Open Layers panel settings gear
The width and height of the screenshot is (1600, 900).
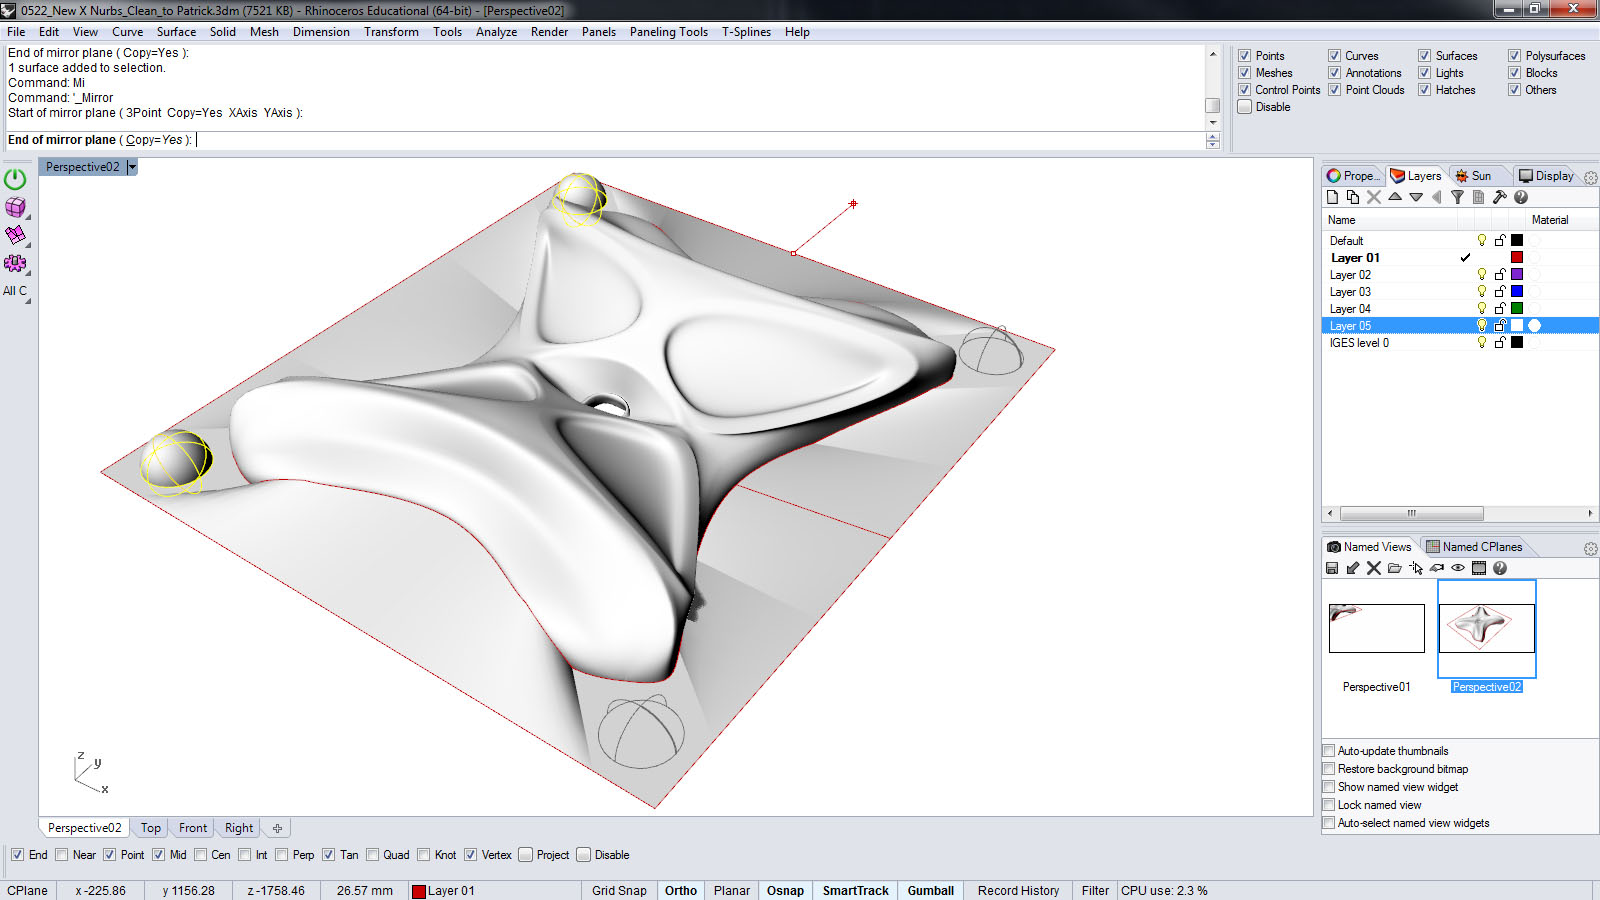(x=1590, y=177)
